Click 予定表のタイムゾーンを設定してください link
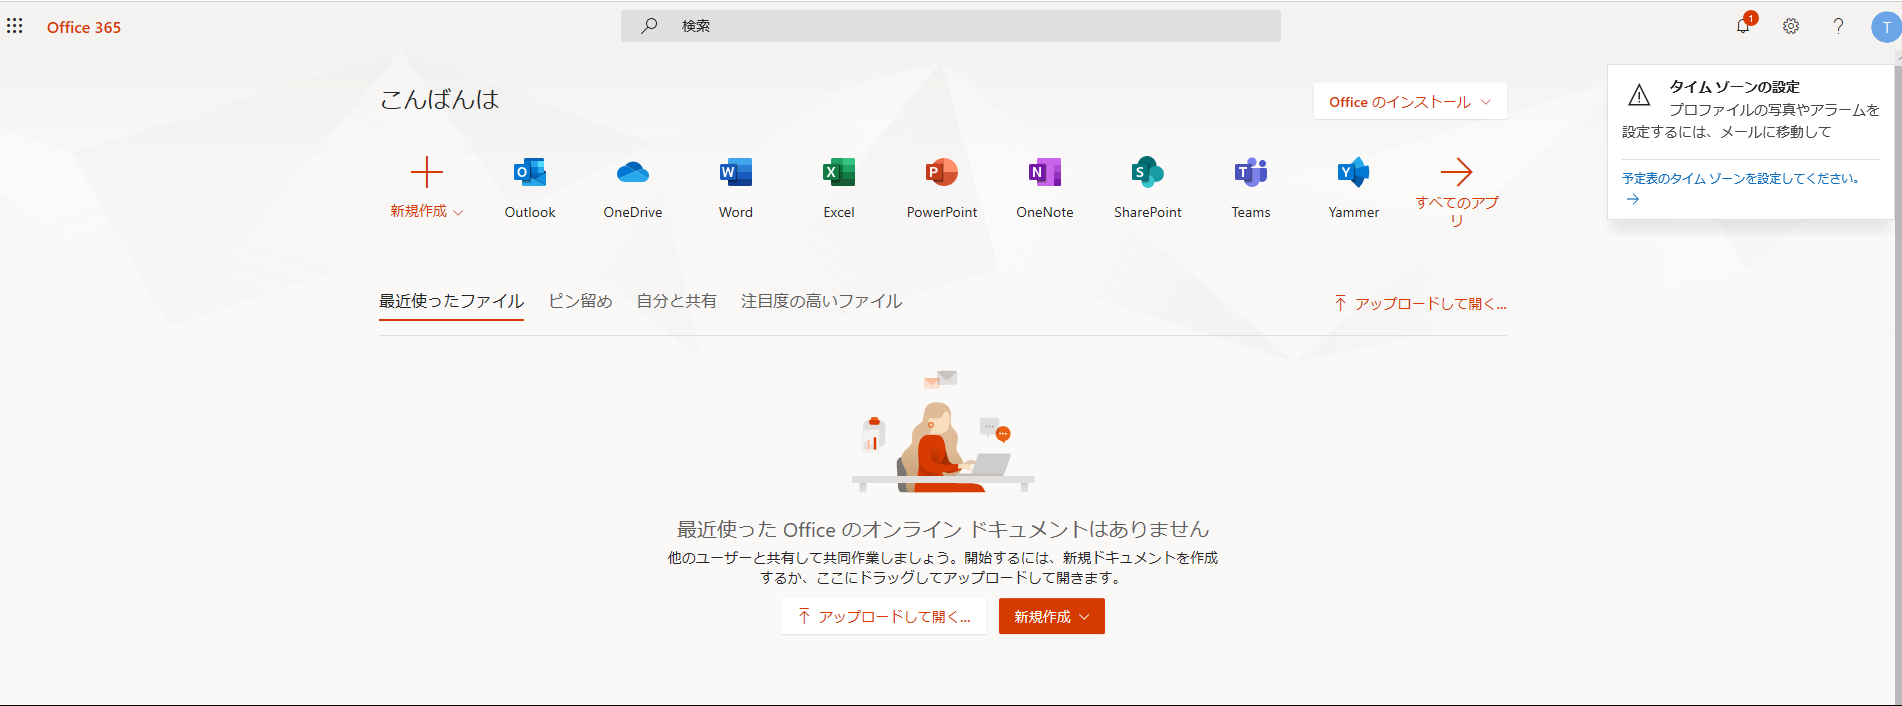Viewport: 1902px width, 706px height. pos(1741,179)
